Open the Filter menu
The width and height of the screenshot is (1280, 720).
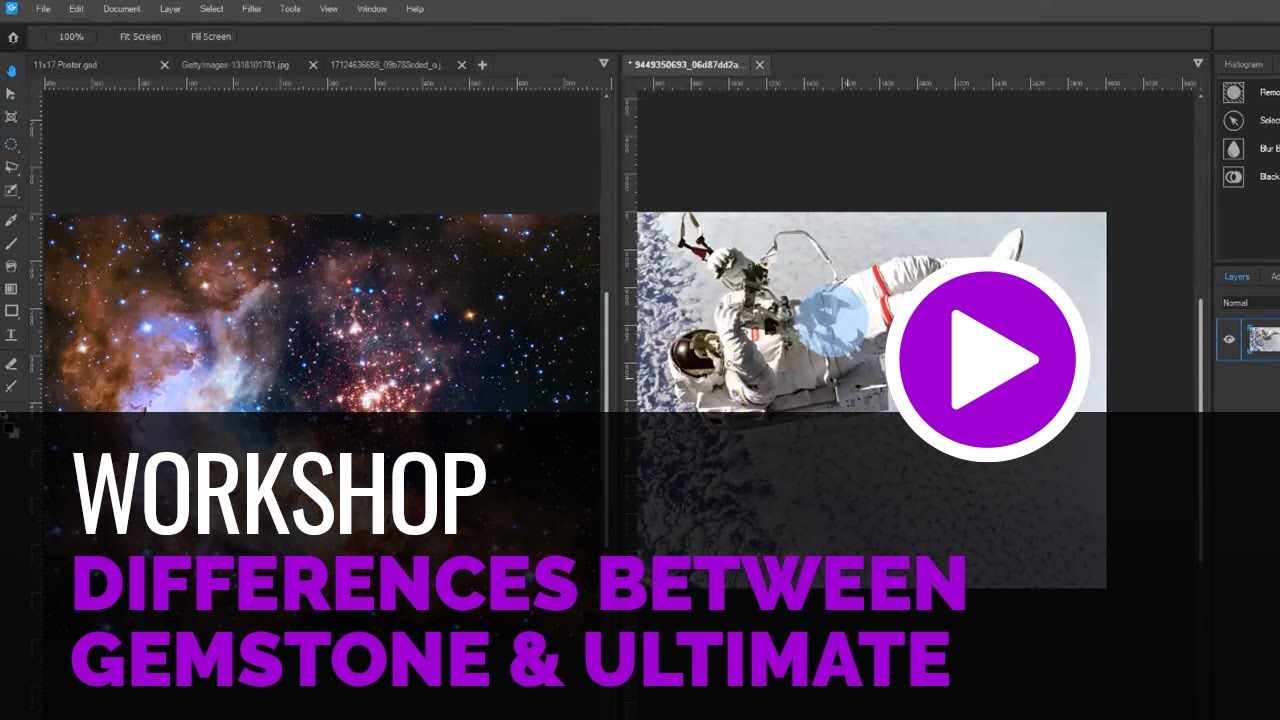tap(252, 9)
